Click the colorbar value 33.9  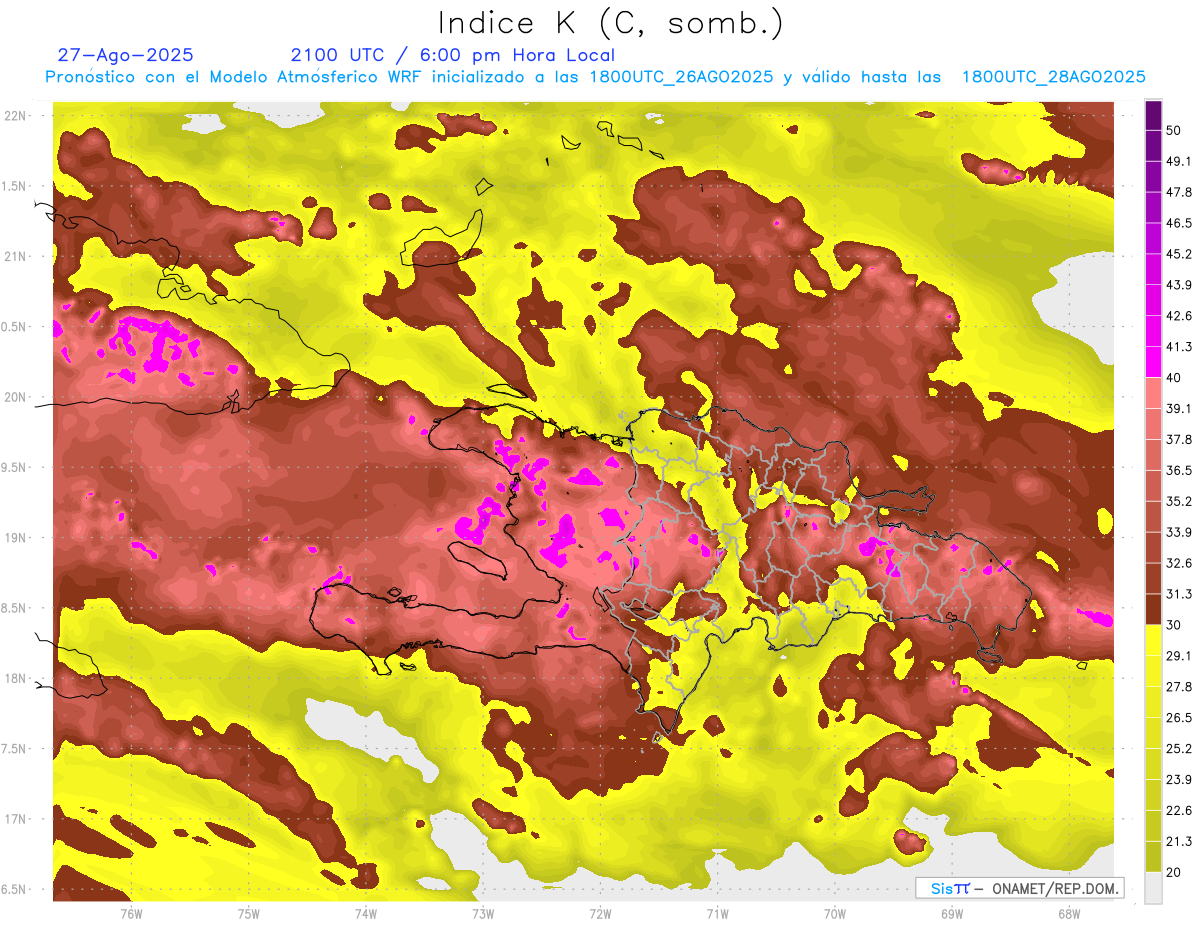tap(1178, 532)
